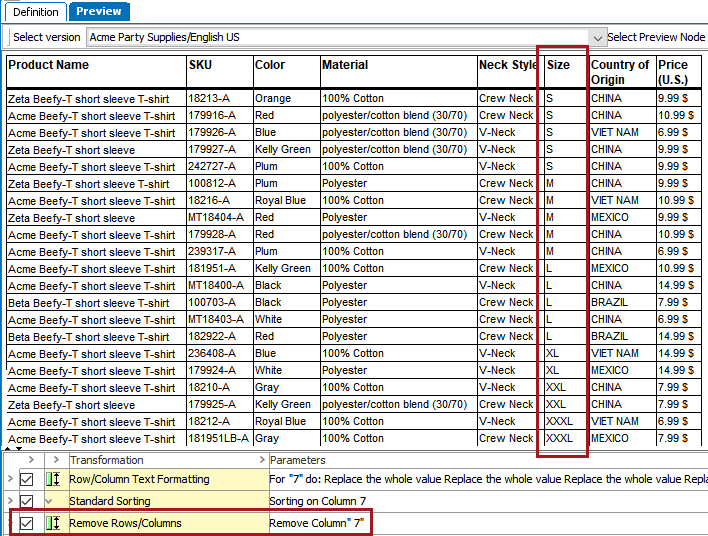
Task: Click the Select Preview Node label
Action: [x=656, y=37]
